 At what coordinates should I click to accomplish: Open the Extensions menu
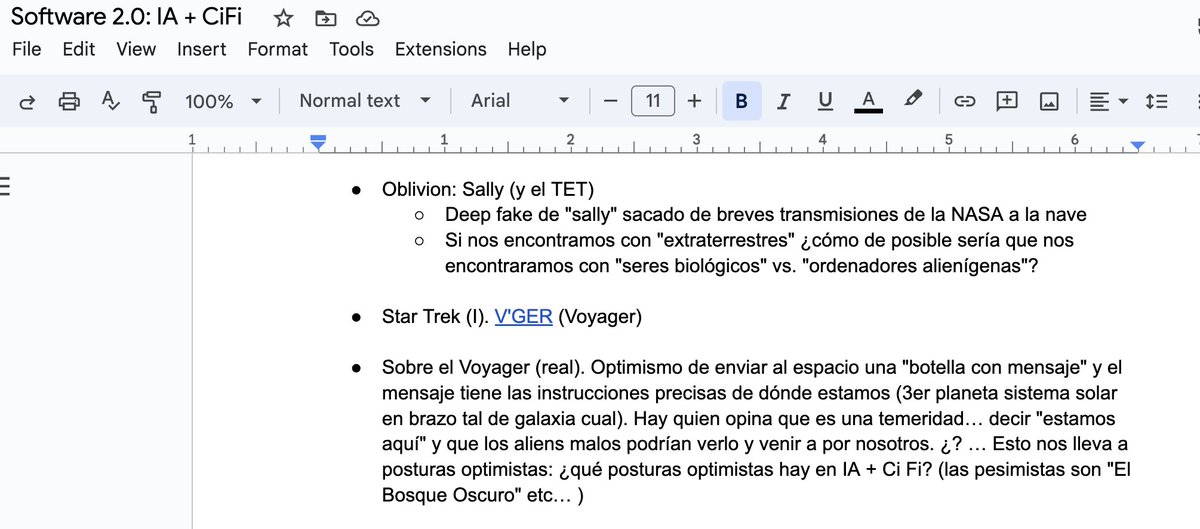coord(441,49)
